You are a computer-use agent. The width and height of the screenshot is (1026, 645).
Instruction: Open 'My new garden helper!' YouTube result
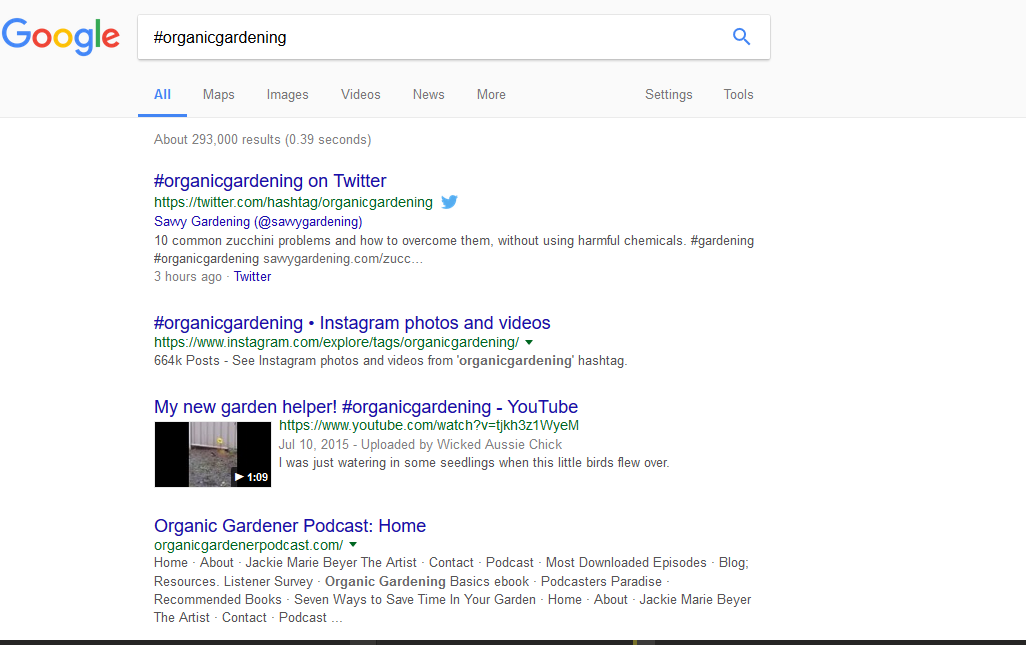366,407
